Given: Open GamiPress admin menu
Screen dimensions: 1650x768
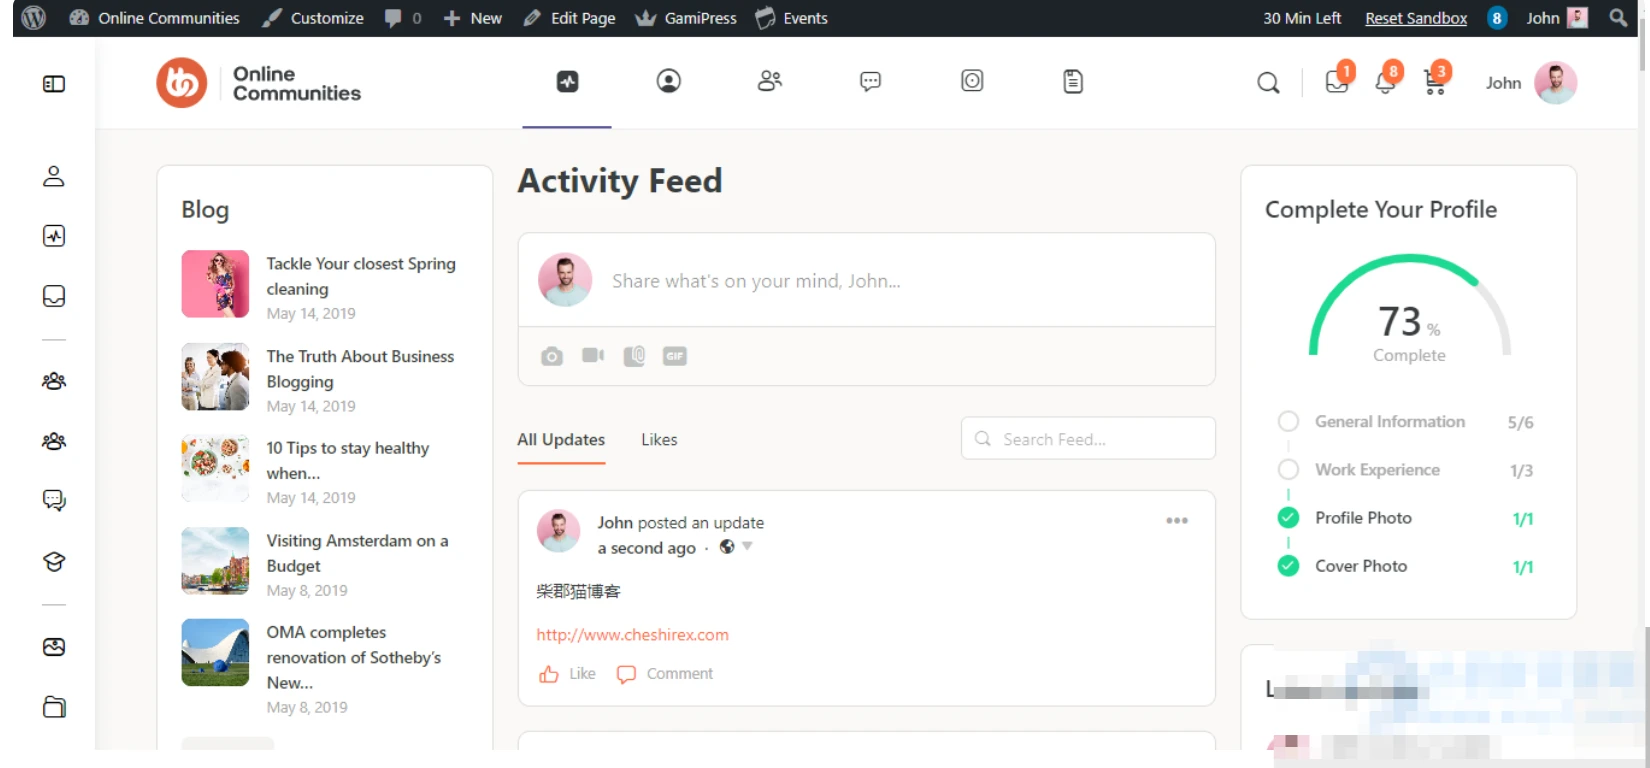Looking at the screenshot, I should 686,18.
